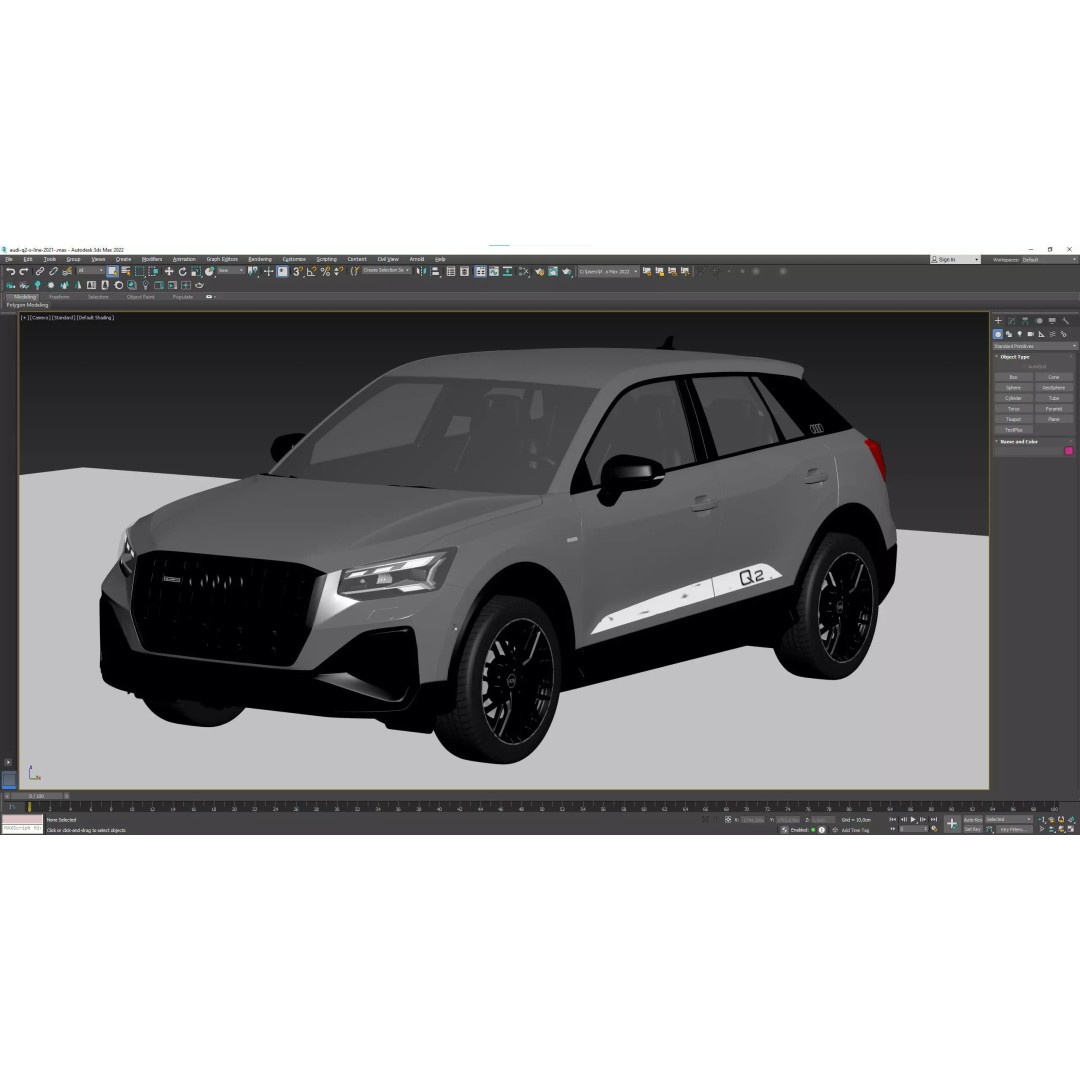Open the Sign In dropdown
Image resolution: width=1080 pixels, height=1080 pixels.
click(x=955, y=260)
